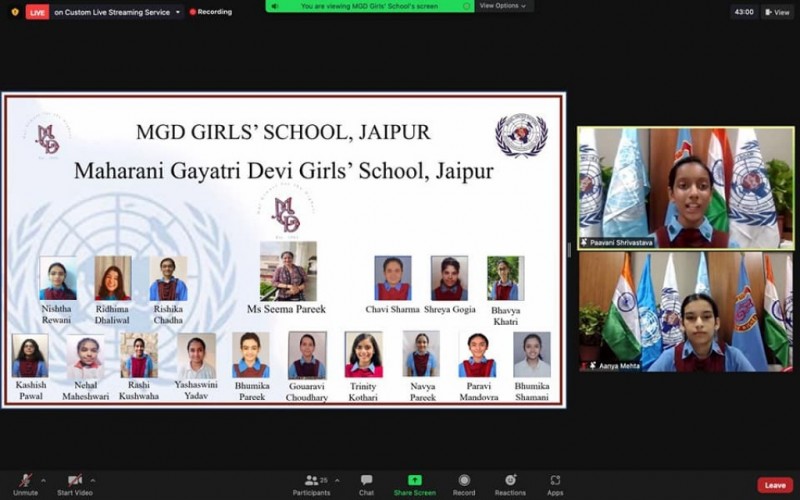Click Bhumika Pareek's photo on slide
The height and width of the screenshot is (500, 800).
pyautogui.click(x=251, y=355)
